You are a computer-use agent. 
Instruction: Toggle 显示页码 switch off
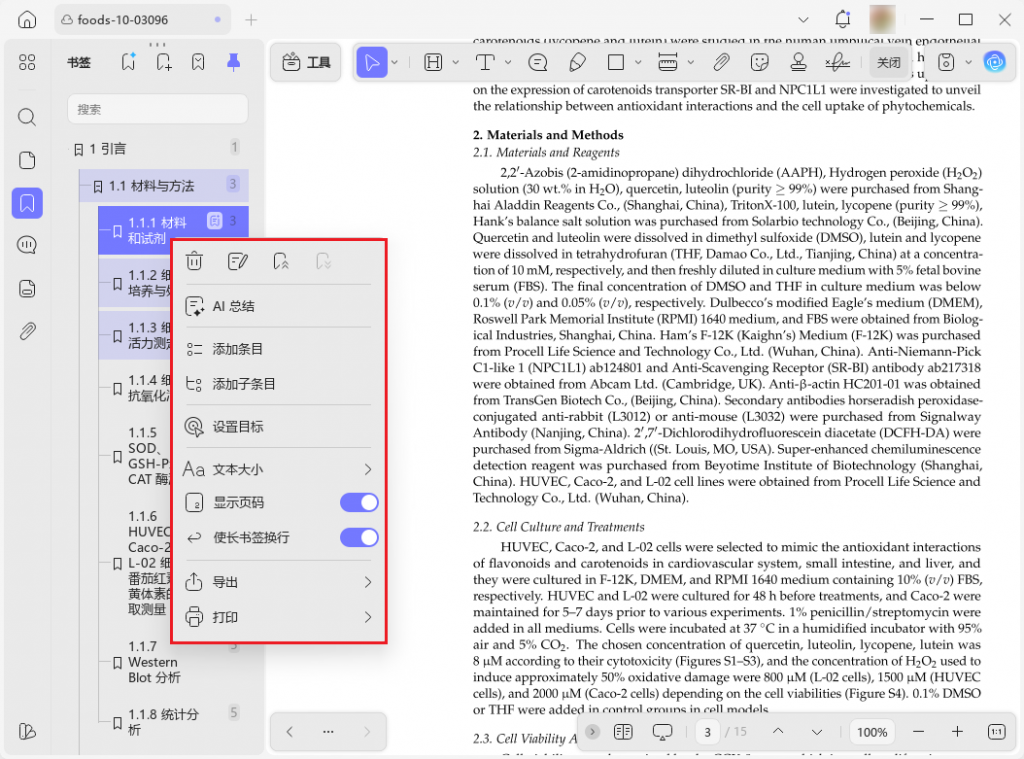tap(359, 502)
